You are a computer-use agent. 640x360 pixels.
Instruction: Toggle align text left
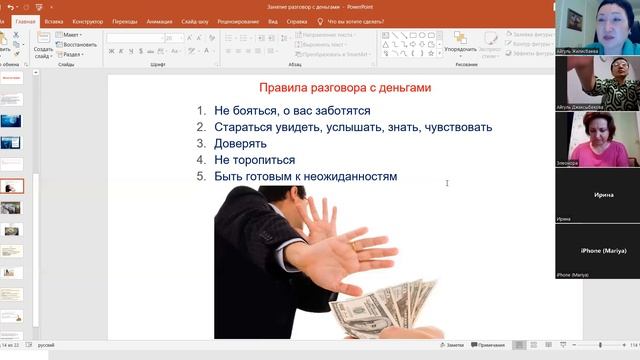pyautogui.click(x=229, y=51)
